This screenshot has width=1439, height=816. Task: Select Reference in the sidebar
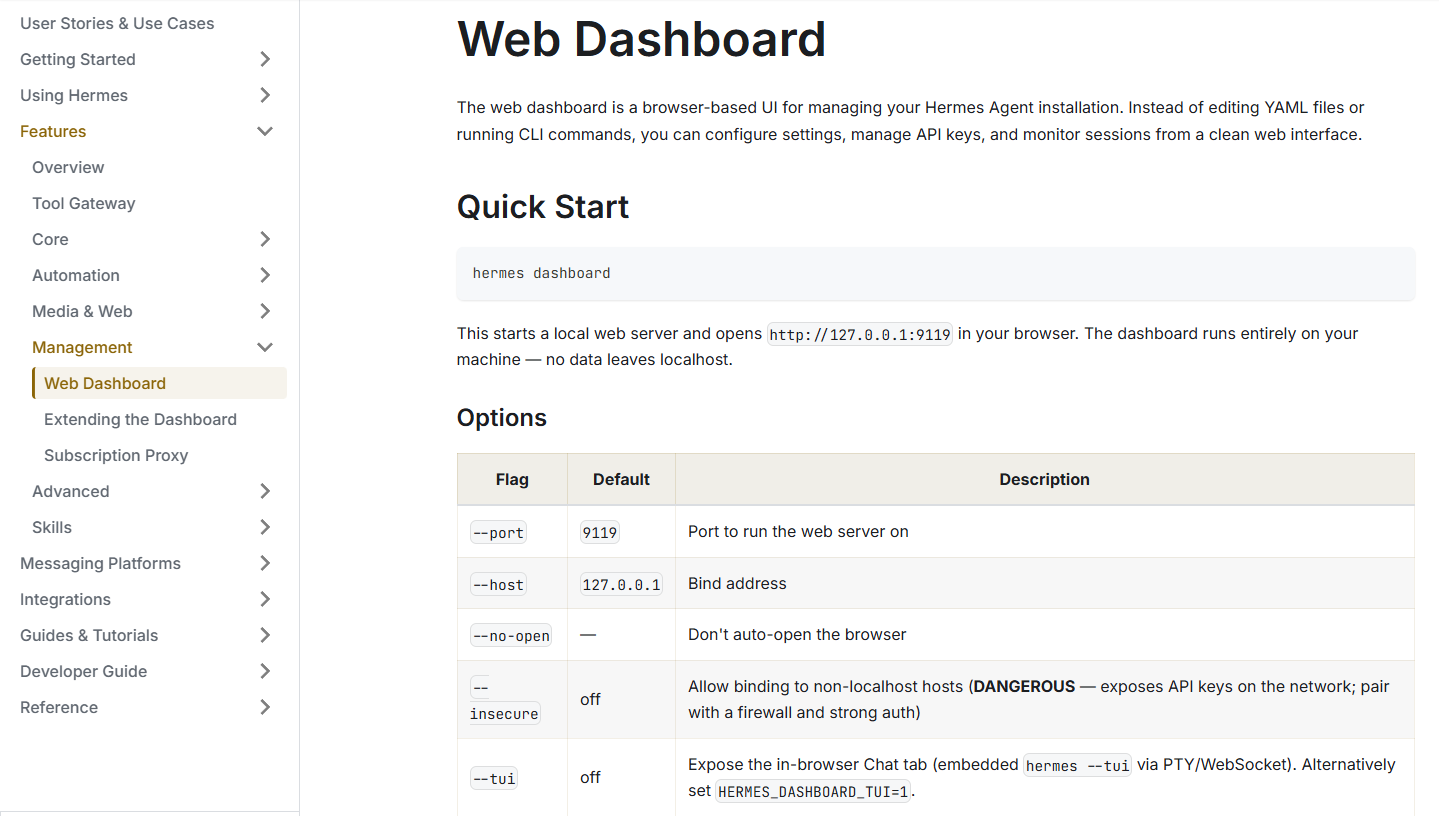point(59,707)
